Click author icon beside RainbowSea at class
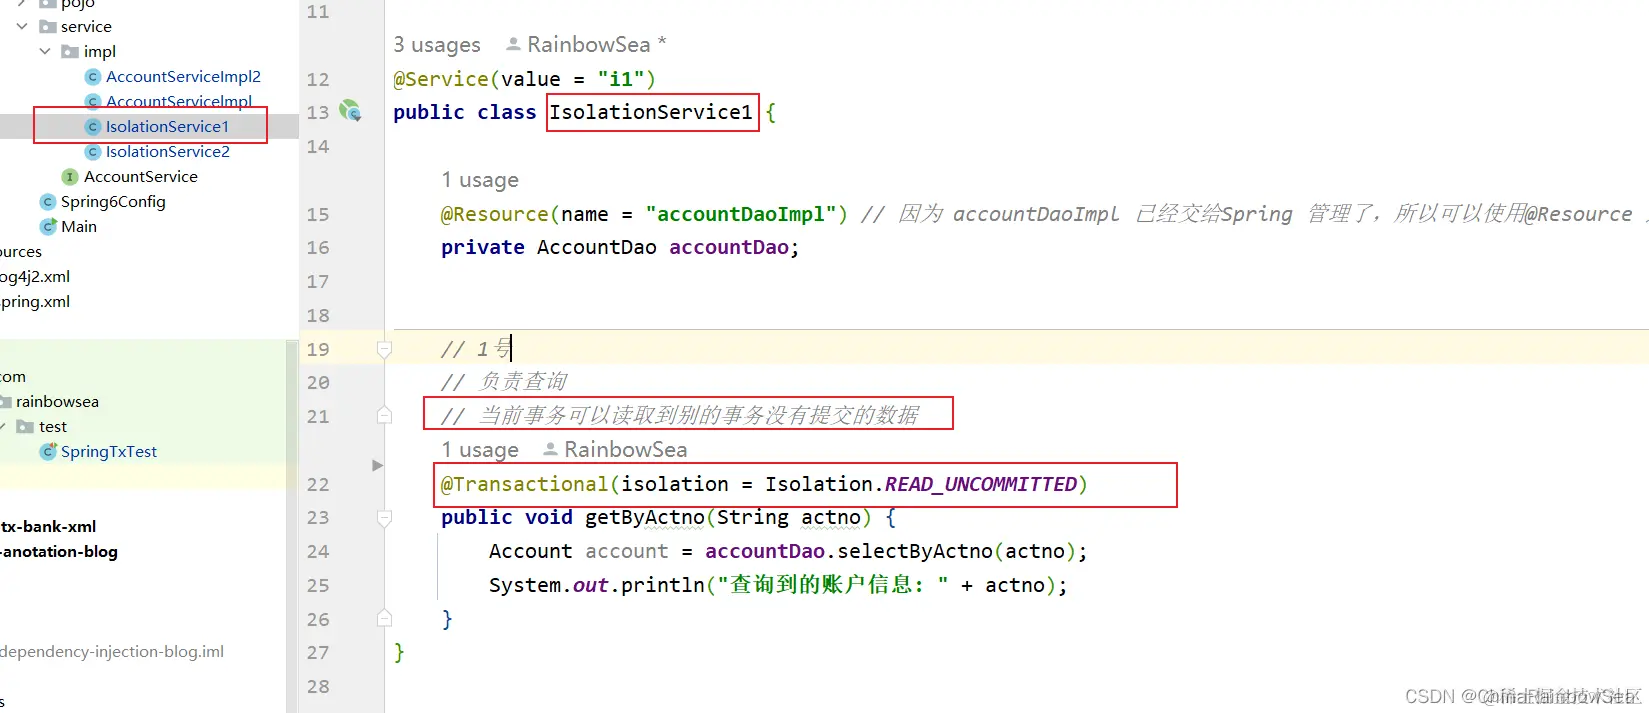Image resolution: width=1649 pixels, height=713 pixels. (513, 44)
